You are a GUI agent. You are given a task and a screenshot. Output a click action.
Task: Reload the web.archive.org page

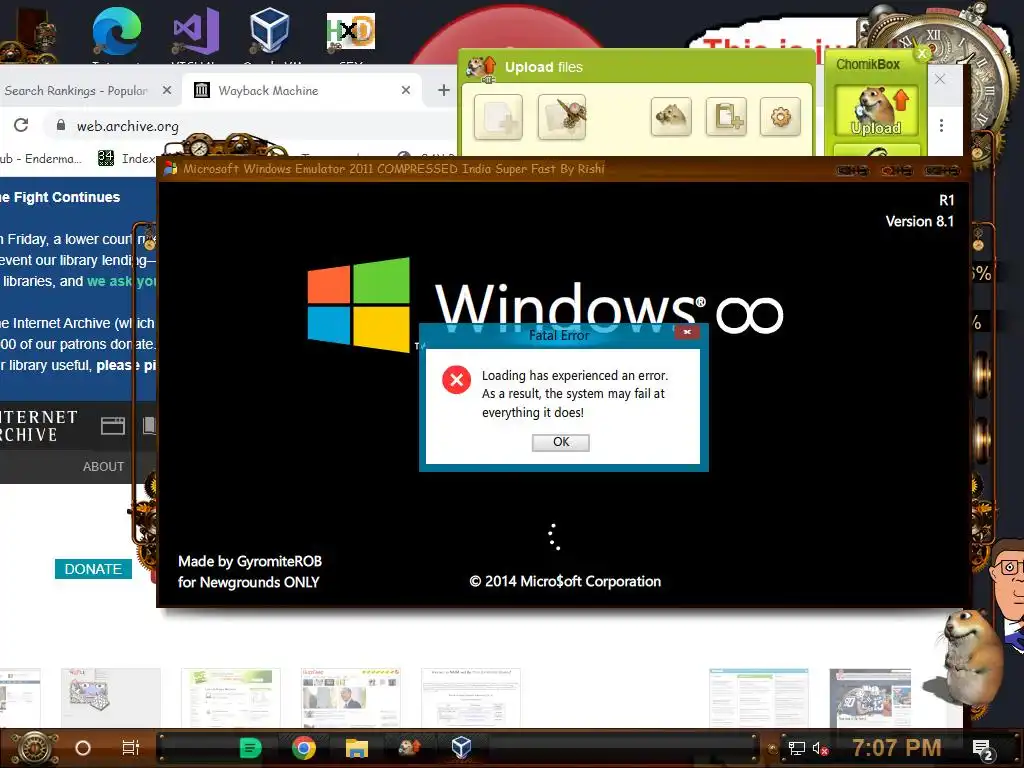[21, 125]
